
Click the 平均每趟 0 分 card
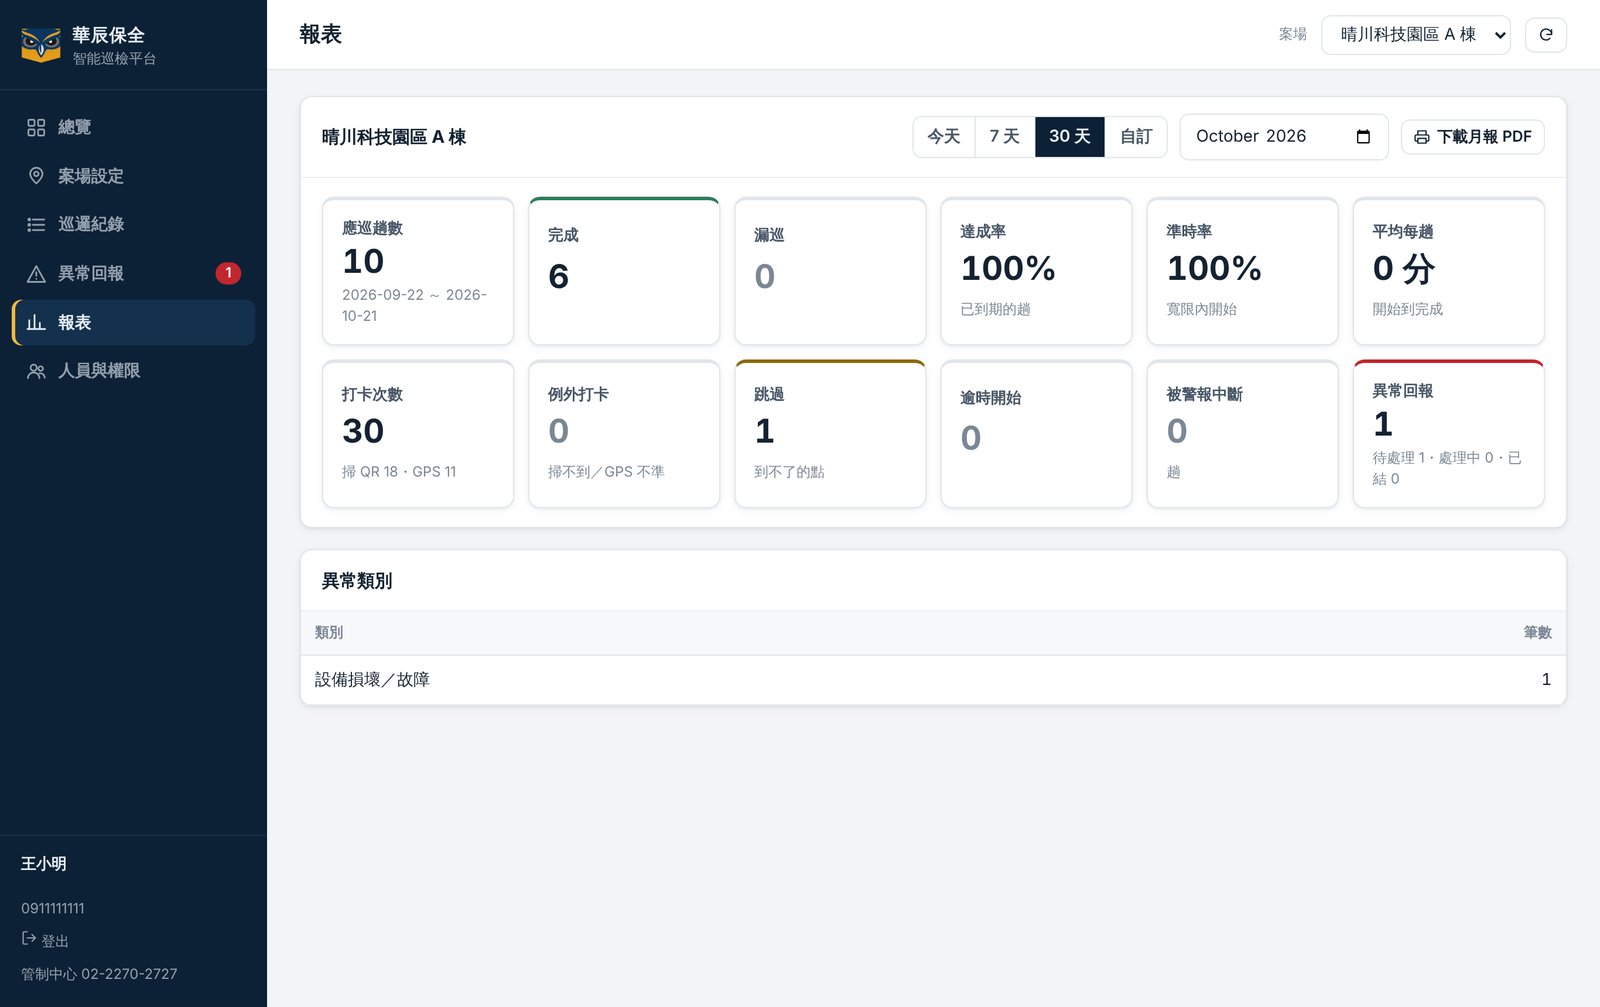point(1448,271)
